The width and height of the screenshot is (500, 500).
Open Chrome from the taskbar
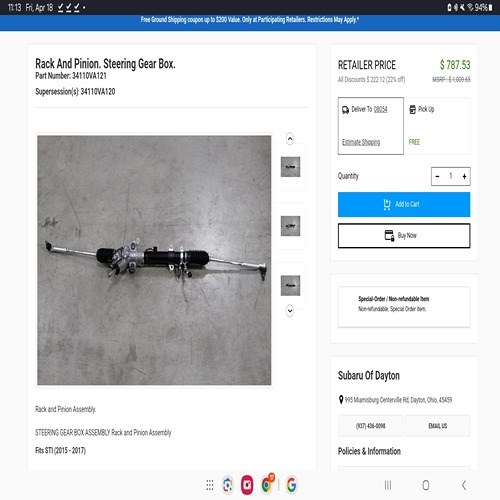[x=268, y=484]
